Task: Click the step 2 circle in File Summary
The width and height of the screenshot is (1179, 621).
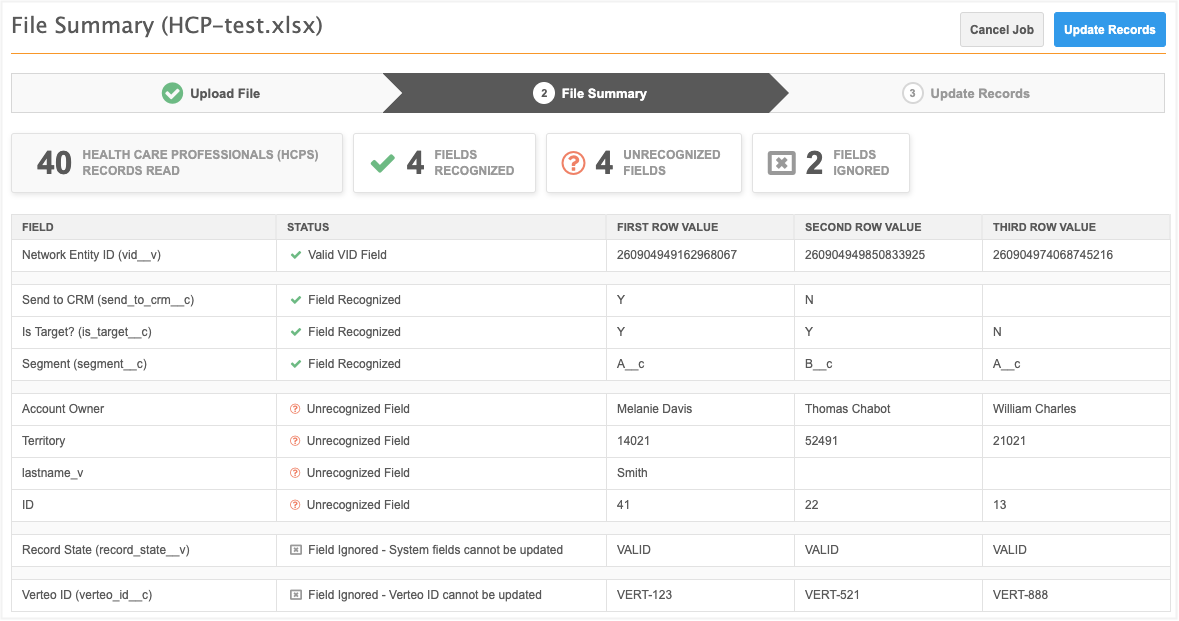Action: coord(543,93)
